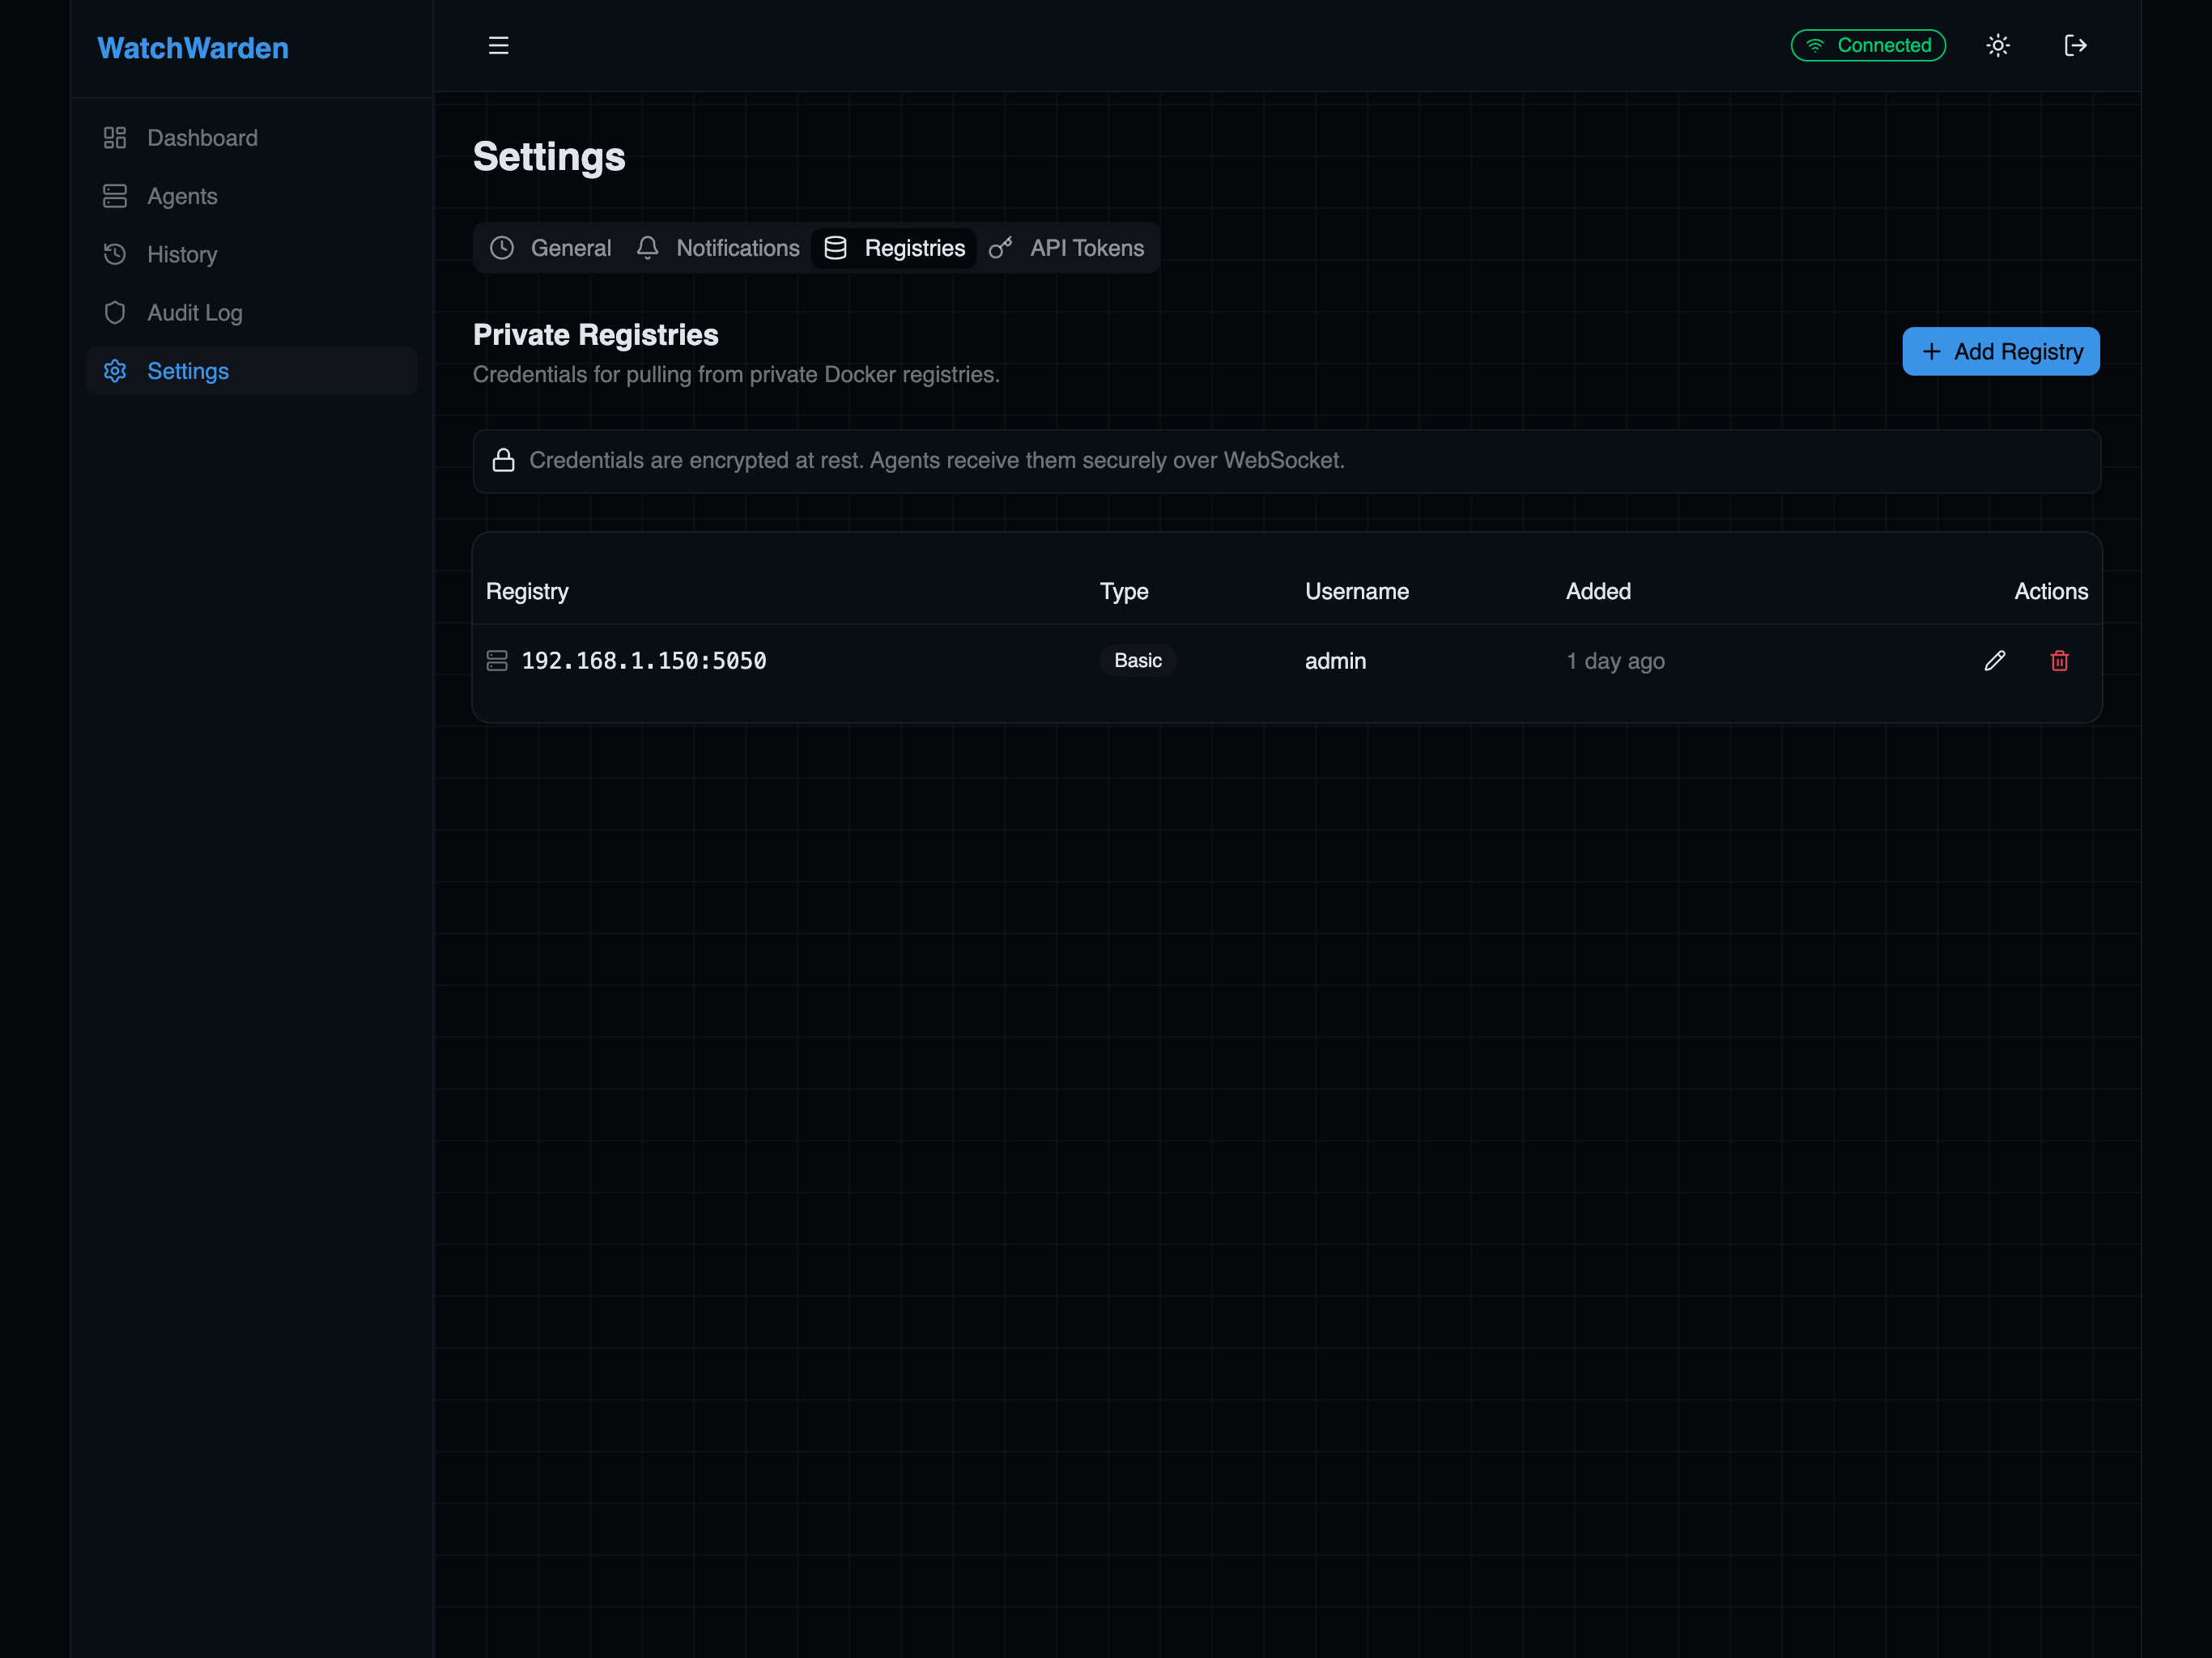The height and width of the screenshot is (1658, 2212).
Task: Click the History clock icon
Action: [x=114, y=254]
